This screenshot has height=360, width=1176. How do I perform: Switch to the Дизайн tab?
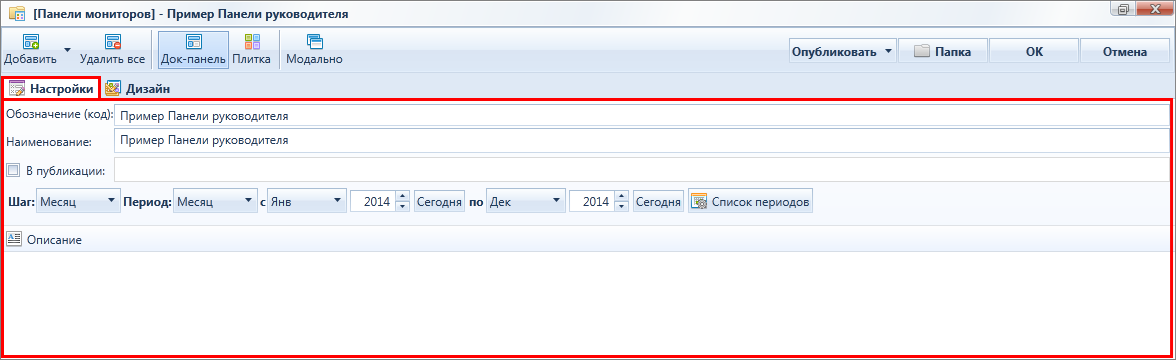(x=138, y=88)
